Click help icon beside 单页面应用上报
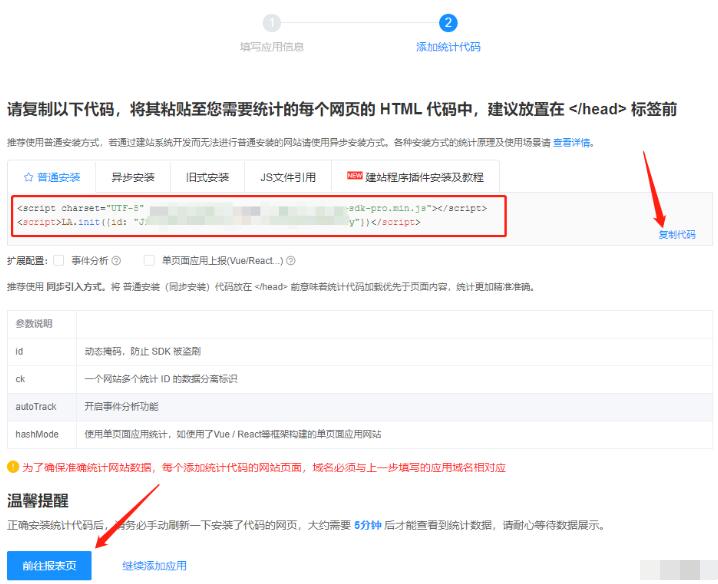 tap(291, 261)
